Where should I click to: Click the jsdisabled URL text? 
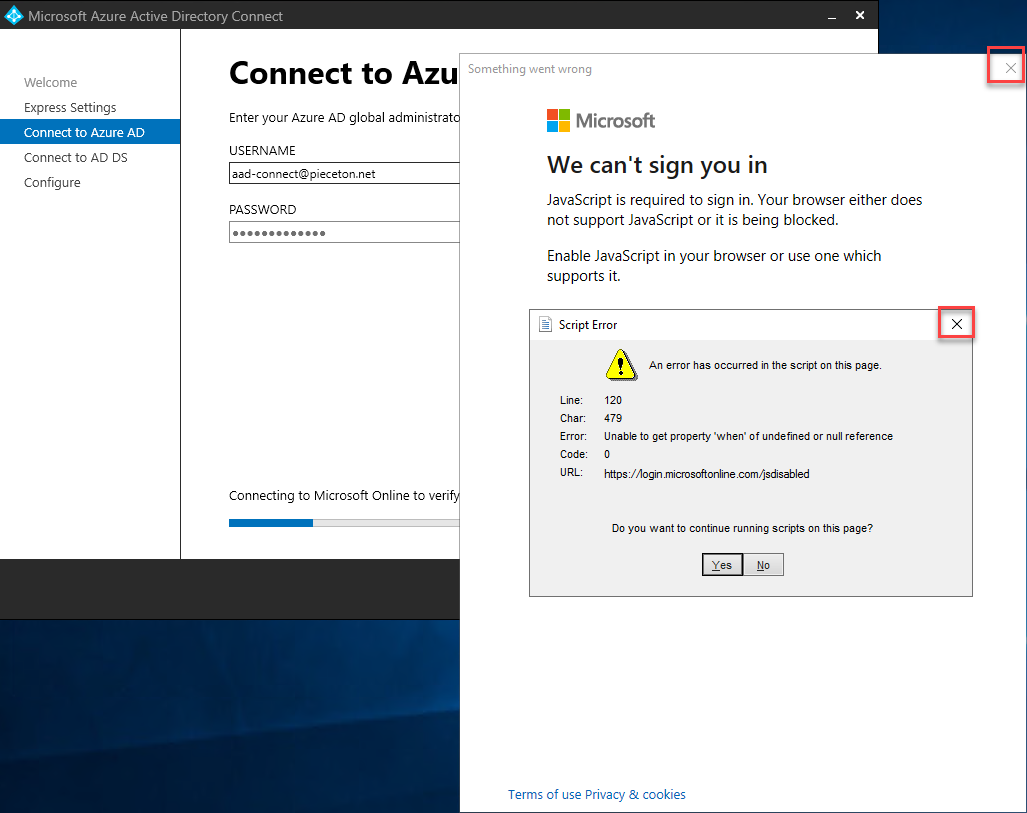[x=706, y=474]
